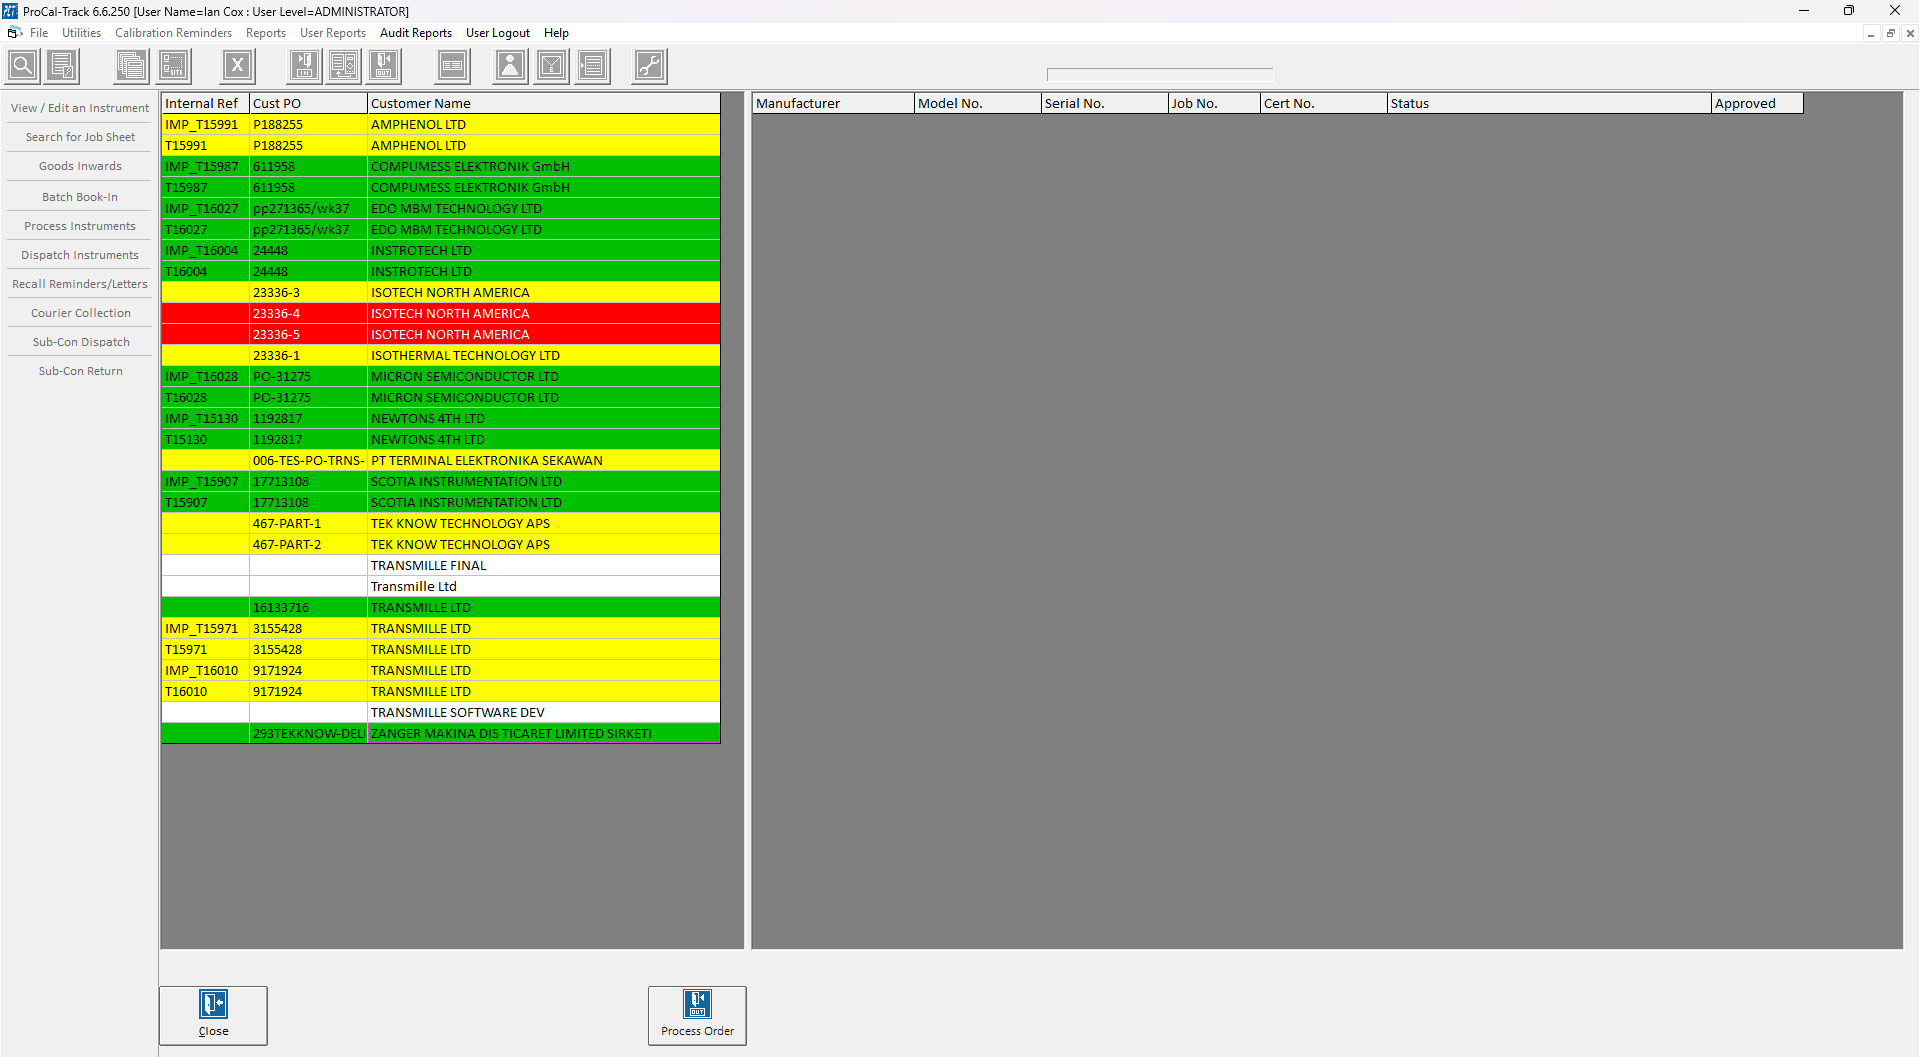Select the T16027 EDO MBM TECHNOLOGY row
This screenshot has height=1057, width=1919.
coord(441,230)
